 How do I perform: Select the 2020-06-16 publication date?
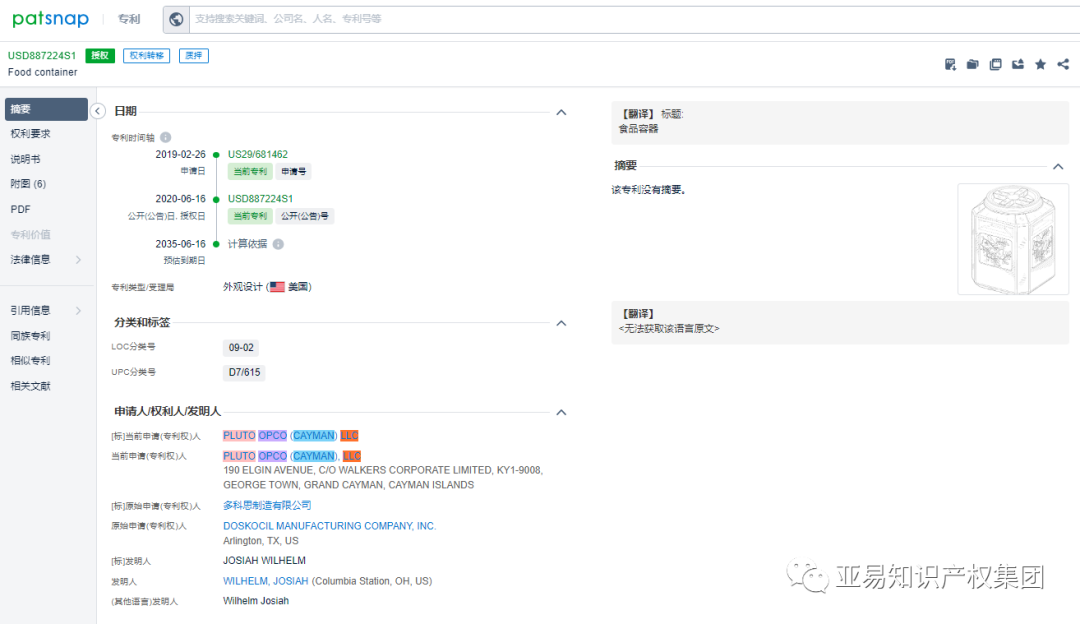[180, 198]
